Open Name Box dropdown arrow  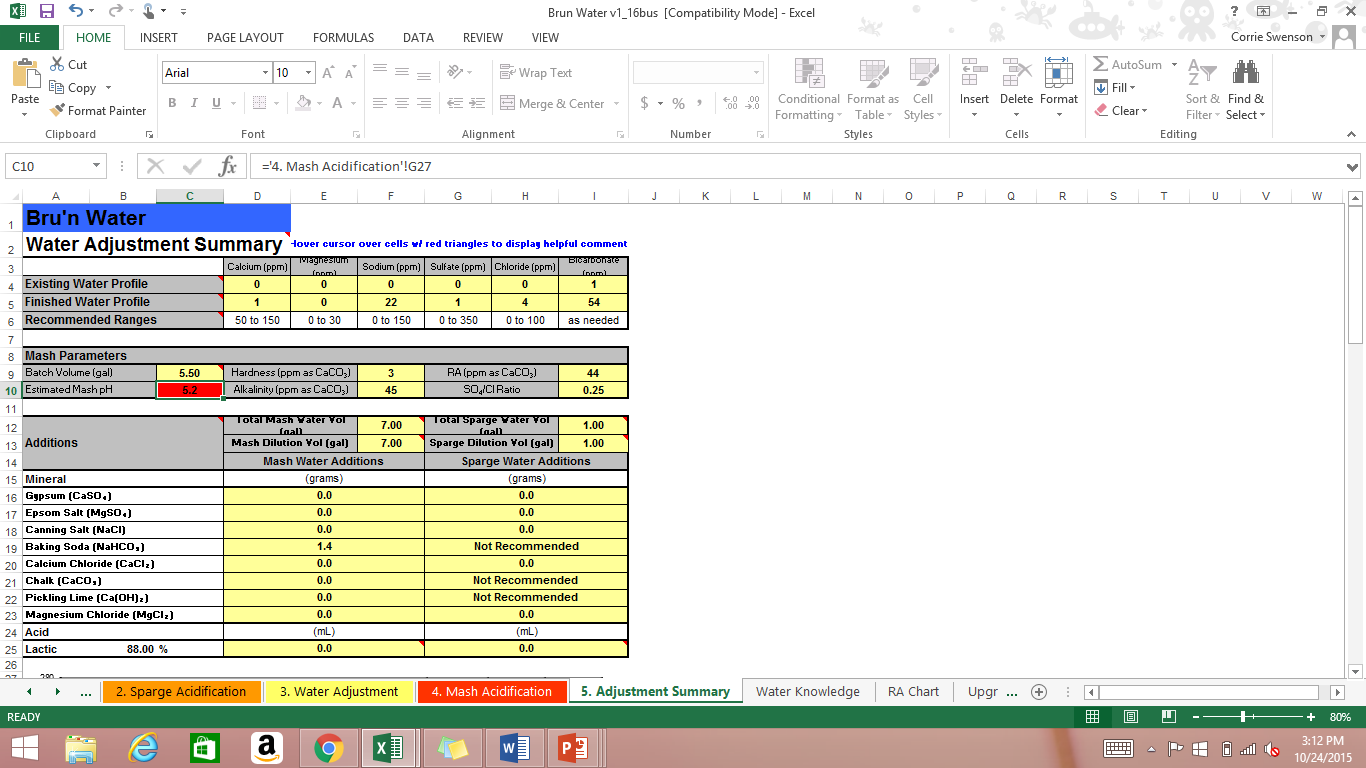coord(97,167)
